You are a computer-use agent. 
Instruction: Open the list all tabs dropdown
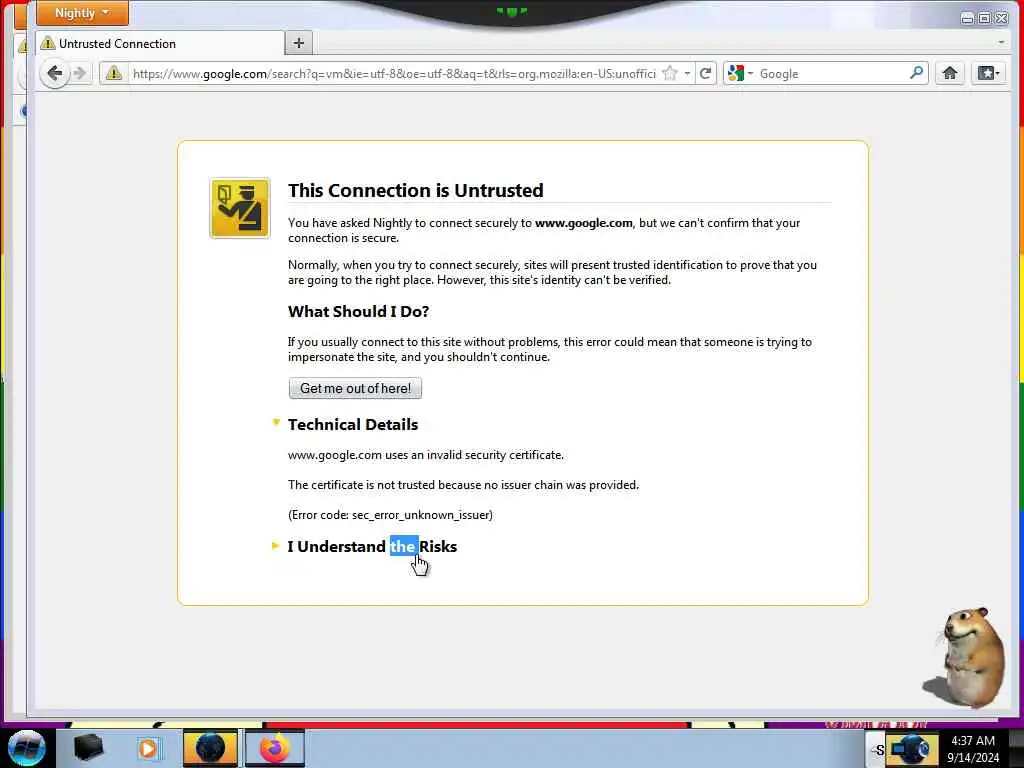1001,42
